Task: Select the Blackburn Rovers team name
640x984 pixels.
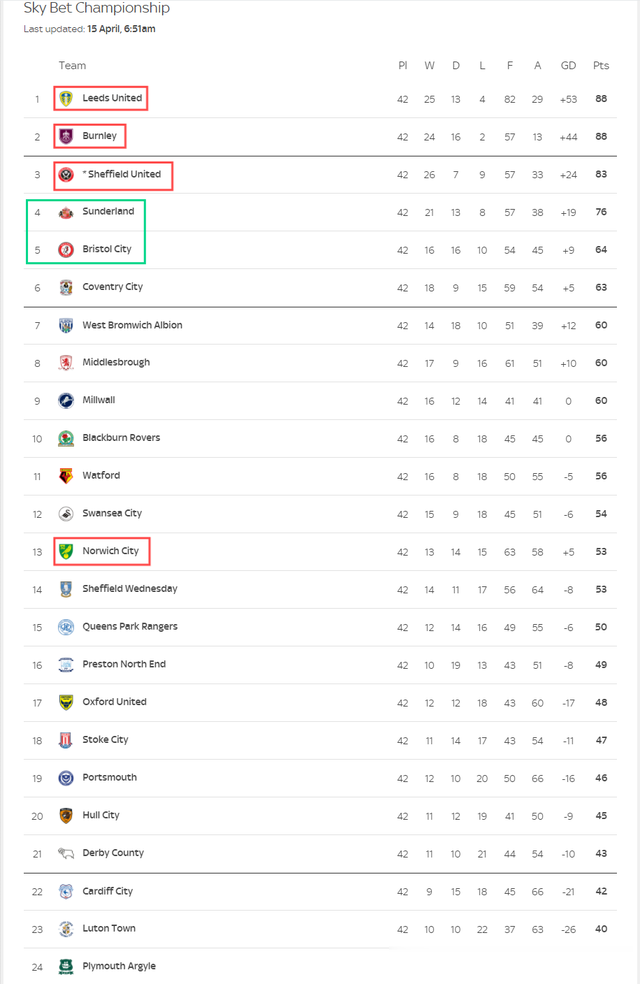Action: [x=121, y=437]
